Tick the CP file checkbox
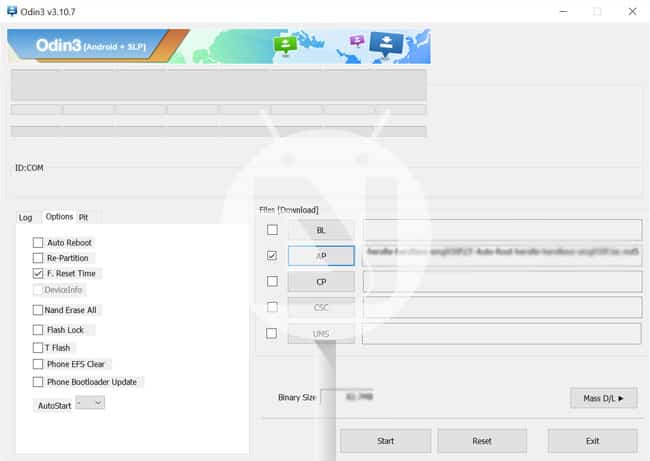The width and height of the screenshot is (650, 461). 272,281
